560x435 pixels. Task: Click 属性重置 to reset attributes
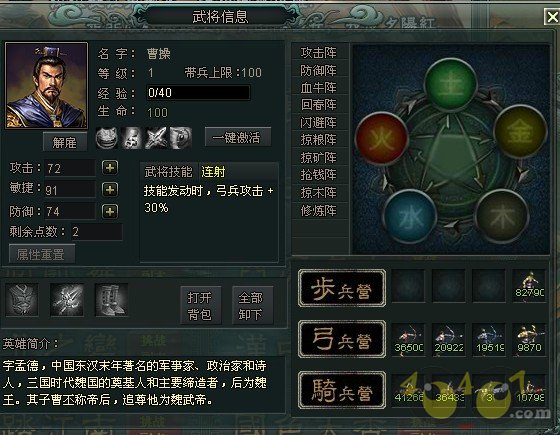(x=42, y=254)
